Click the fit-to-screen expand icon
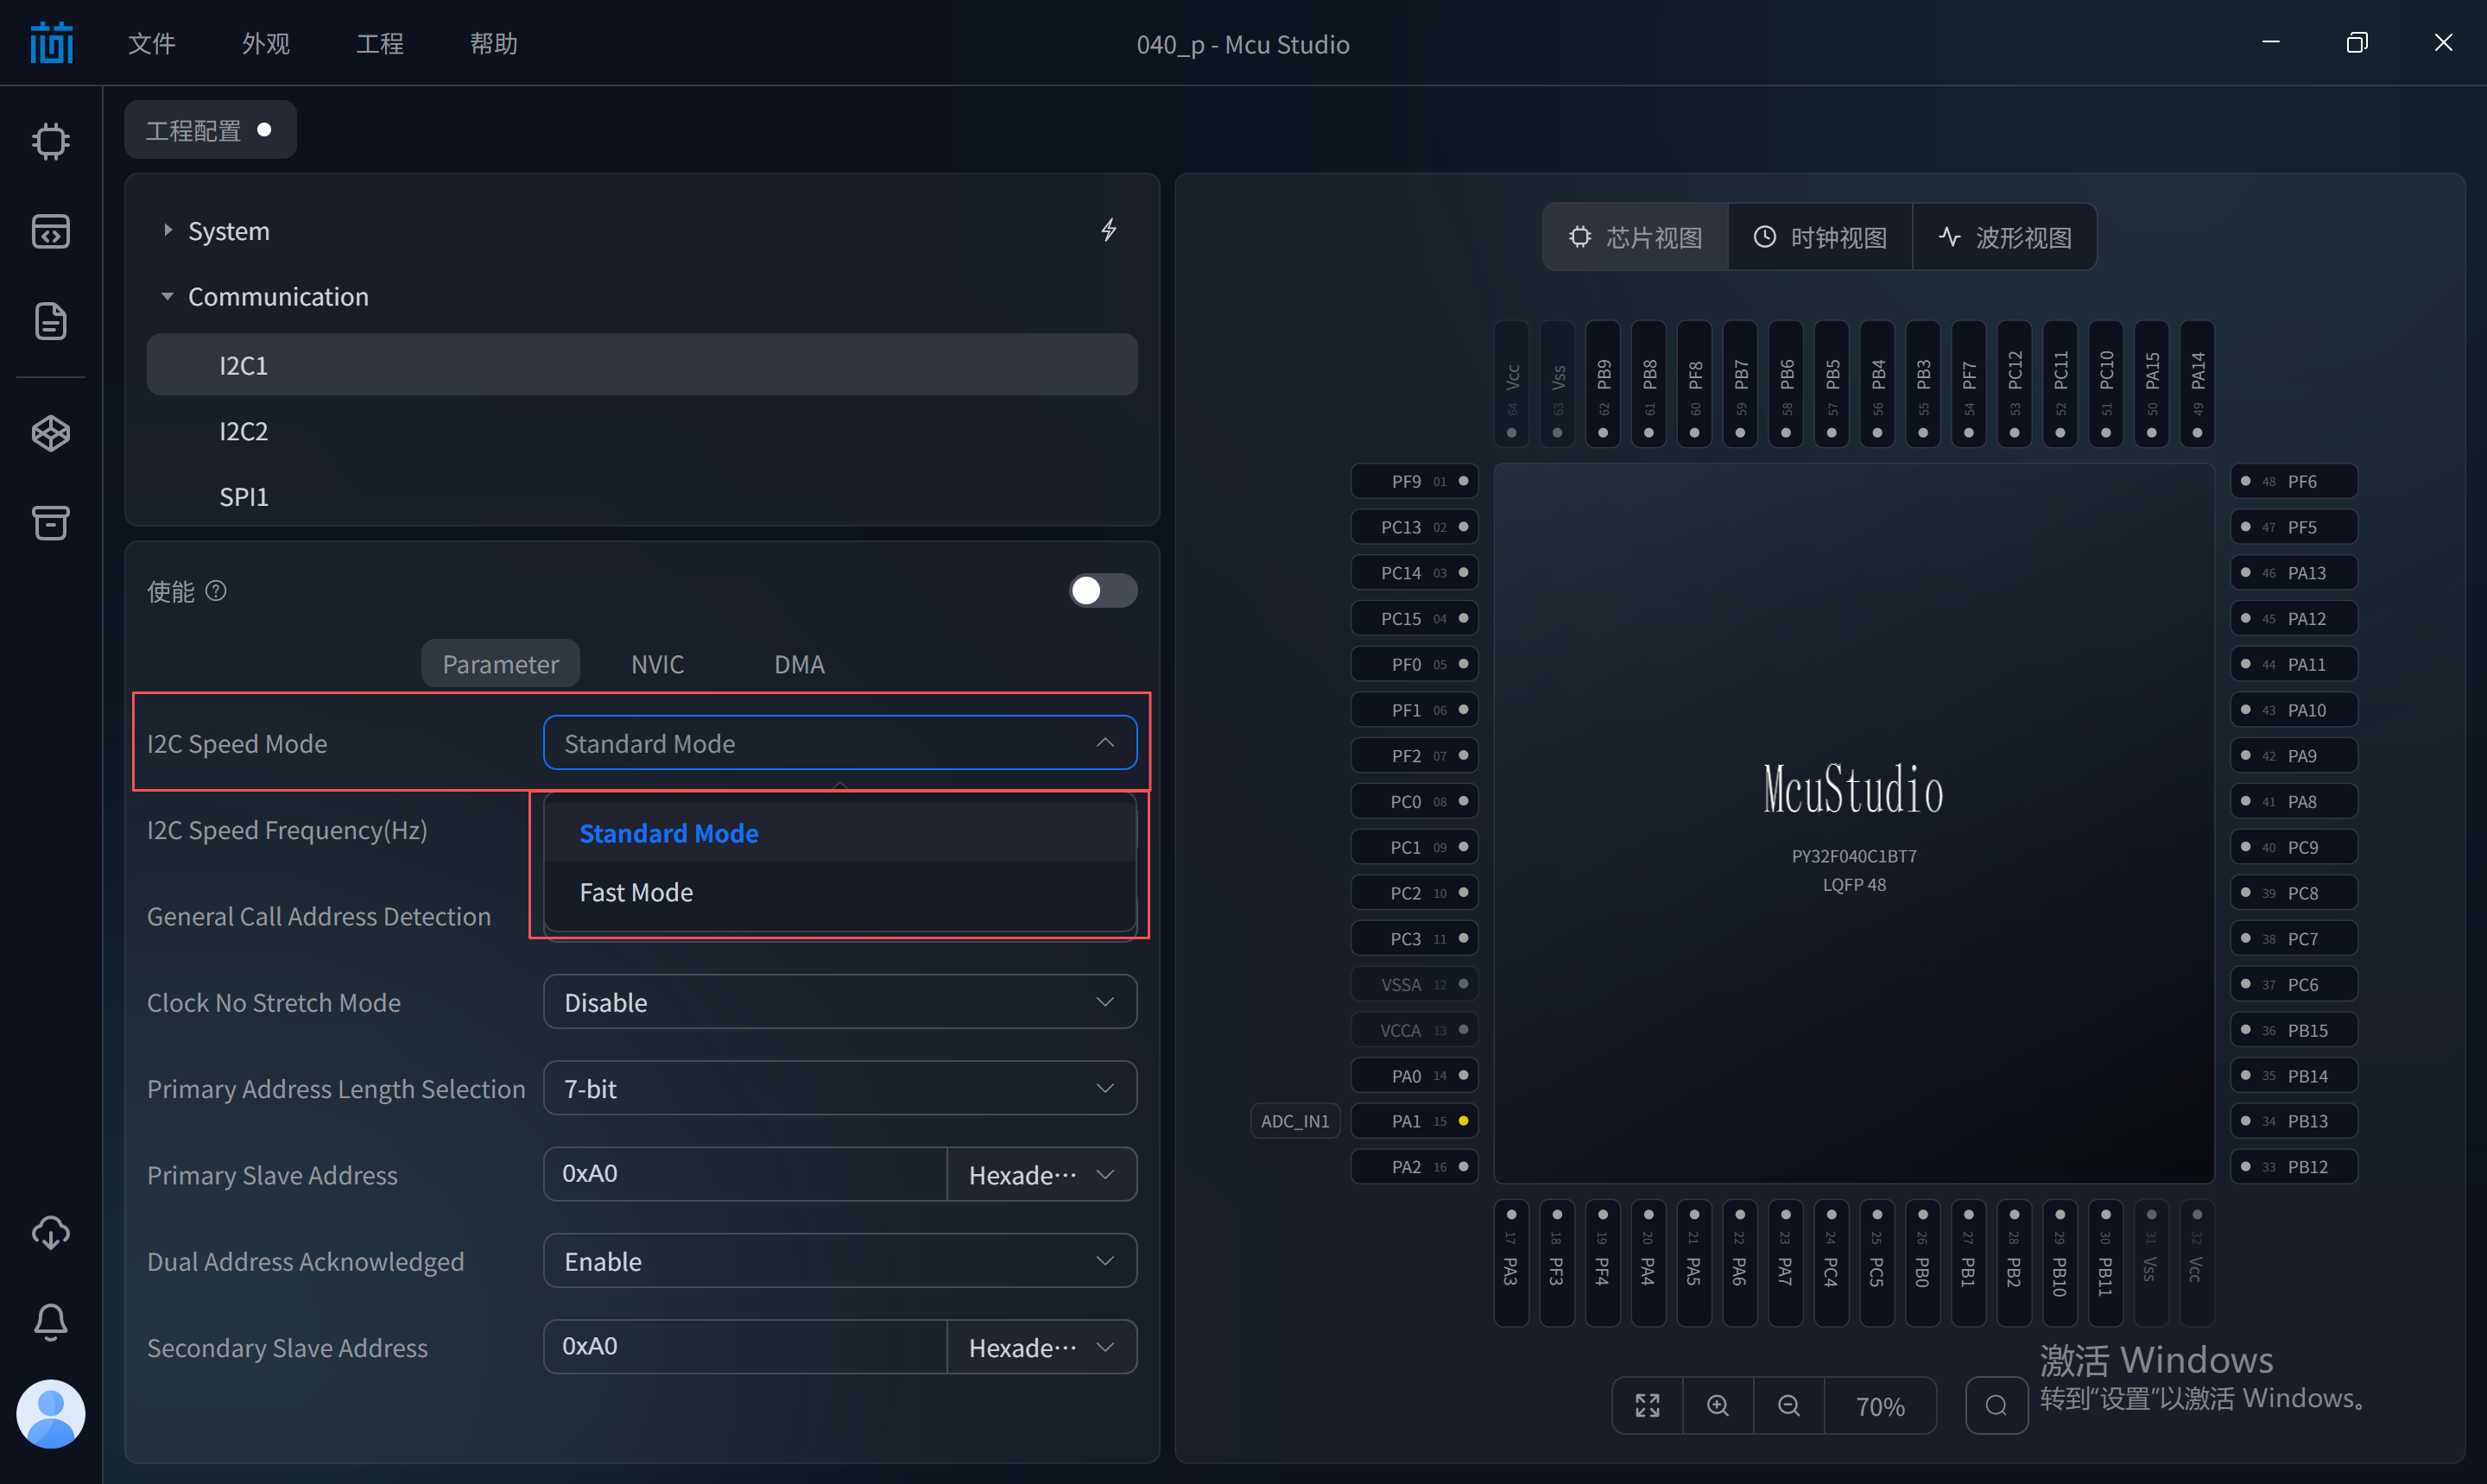Image resolution: width=2487 pixels, height=1484 pixels. point(1647,1405)
